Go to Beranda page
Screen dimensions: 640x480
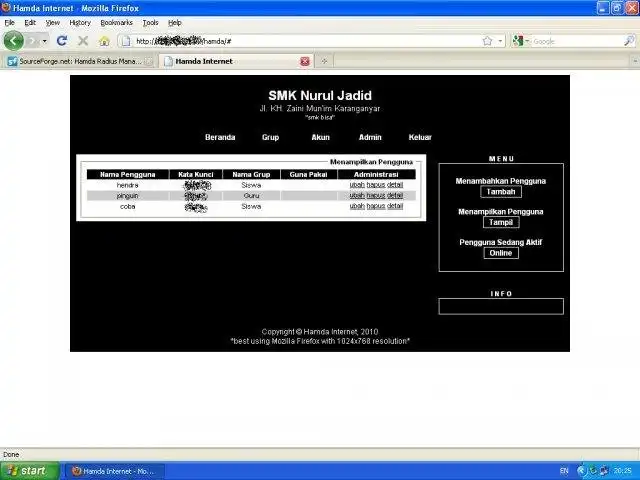pos(220,138)
